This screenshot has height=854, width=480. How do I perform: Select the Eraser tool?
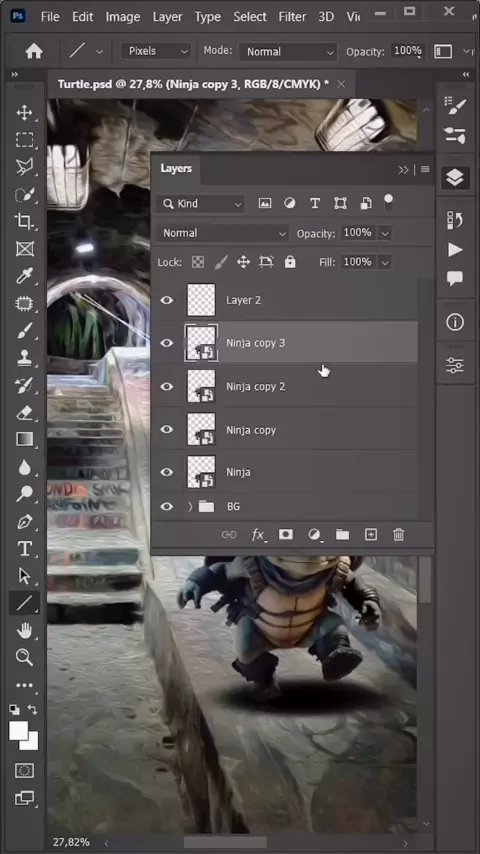pos(25,412)
